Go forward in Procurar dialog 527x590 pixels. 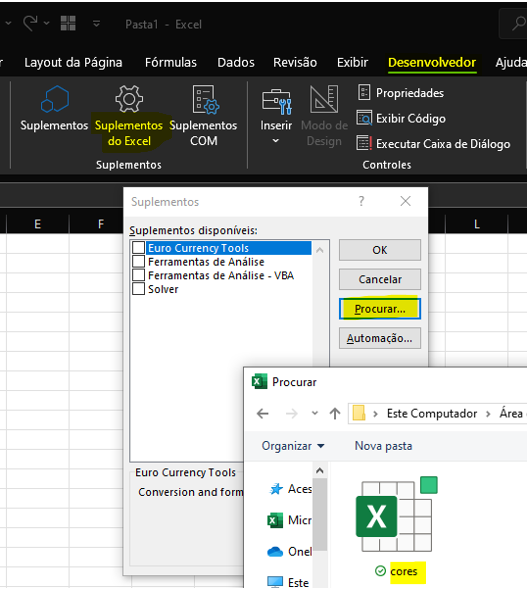292,414
